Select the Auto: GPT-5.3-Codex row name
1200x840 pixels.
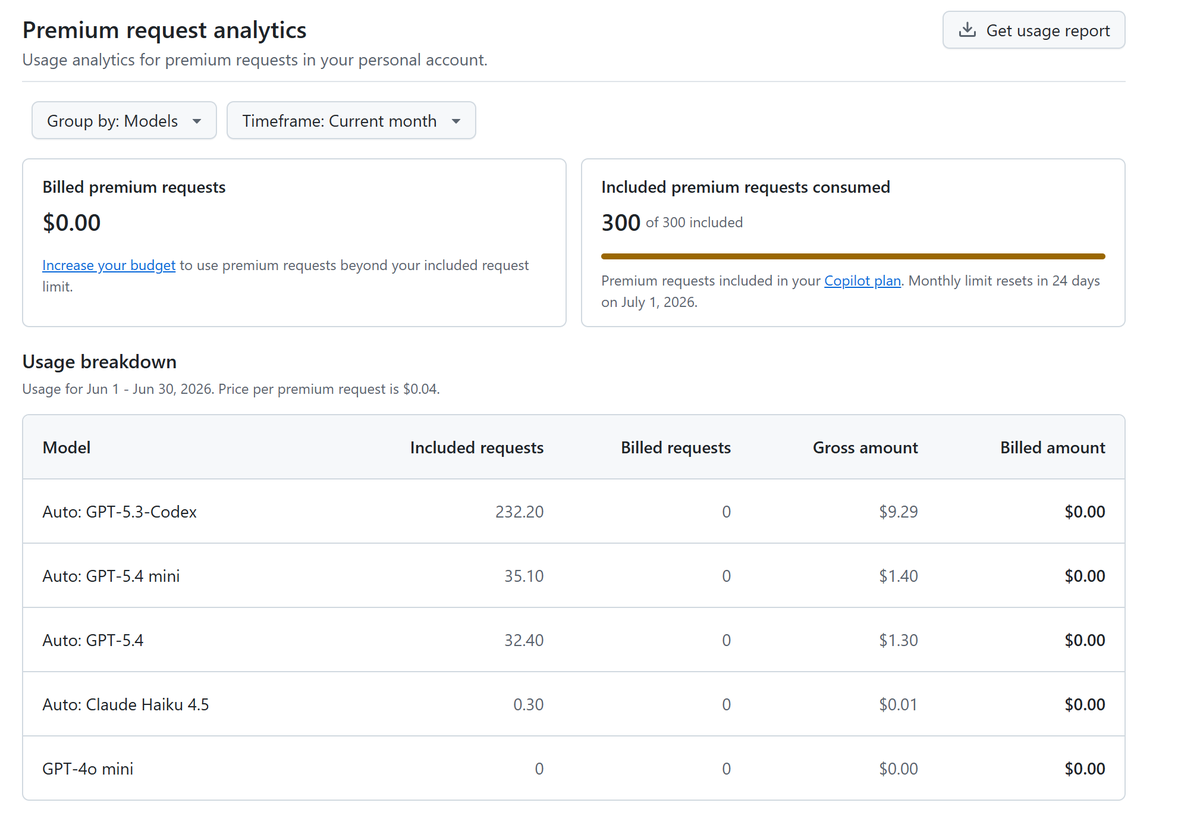coord(119,511)
